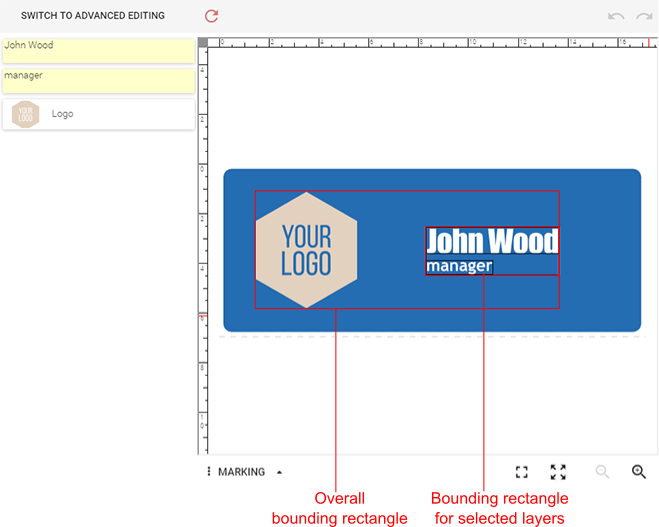Open the Marking dropdown menu
The image size is (659, 527).
point(250,472)
